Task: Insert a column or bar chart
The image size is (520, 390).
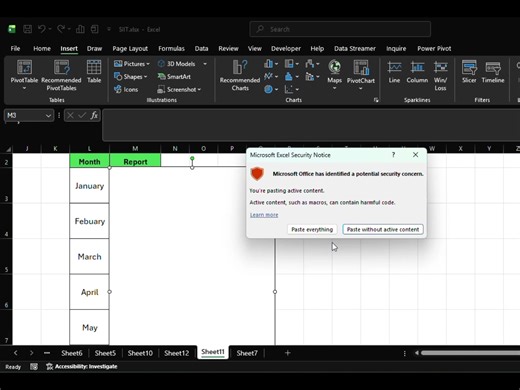Action: 271,64
